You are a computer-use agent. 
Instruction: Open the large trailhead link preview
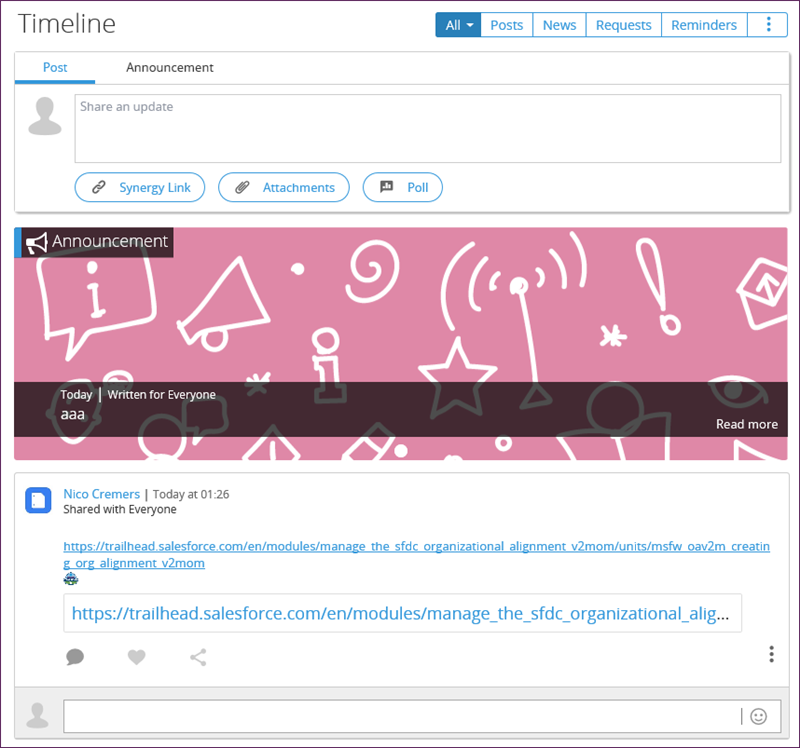click(402, 613)
